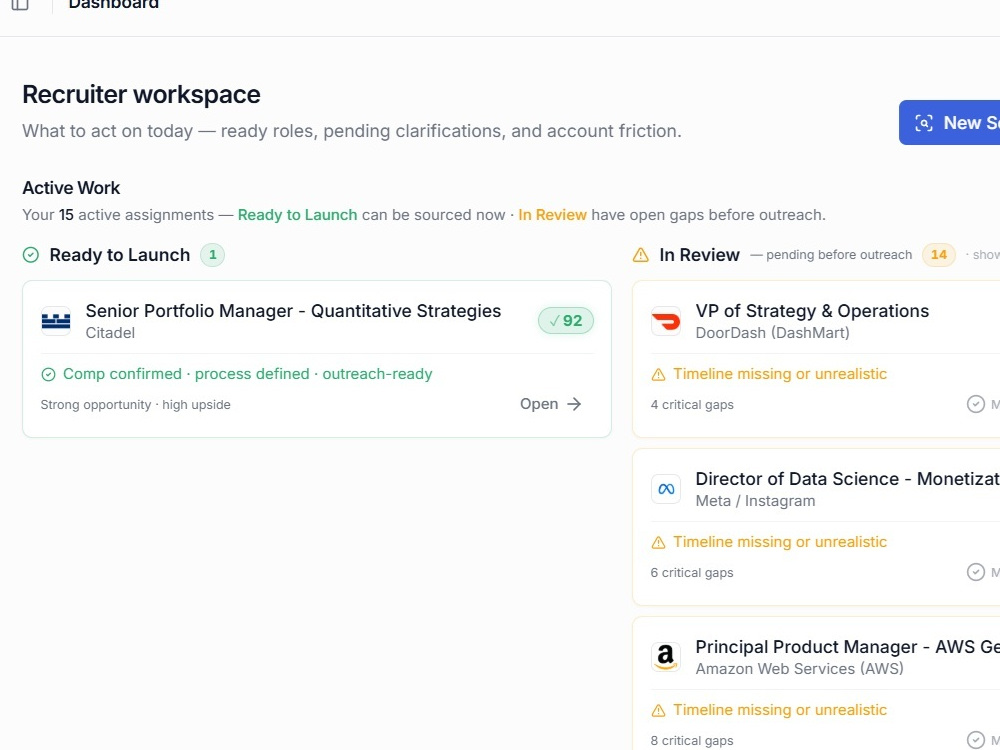Screen dimensions: 1000x750
Task: Open Director of Data Science card title
Action: pos(848,479)
